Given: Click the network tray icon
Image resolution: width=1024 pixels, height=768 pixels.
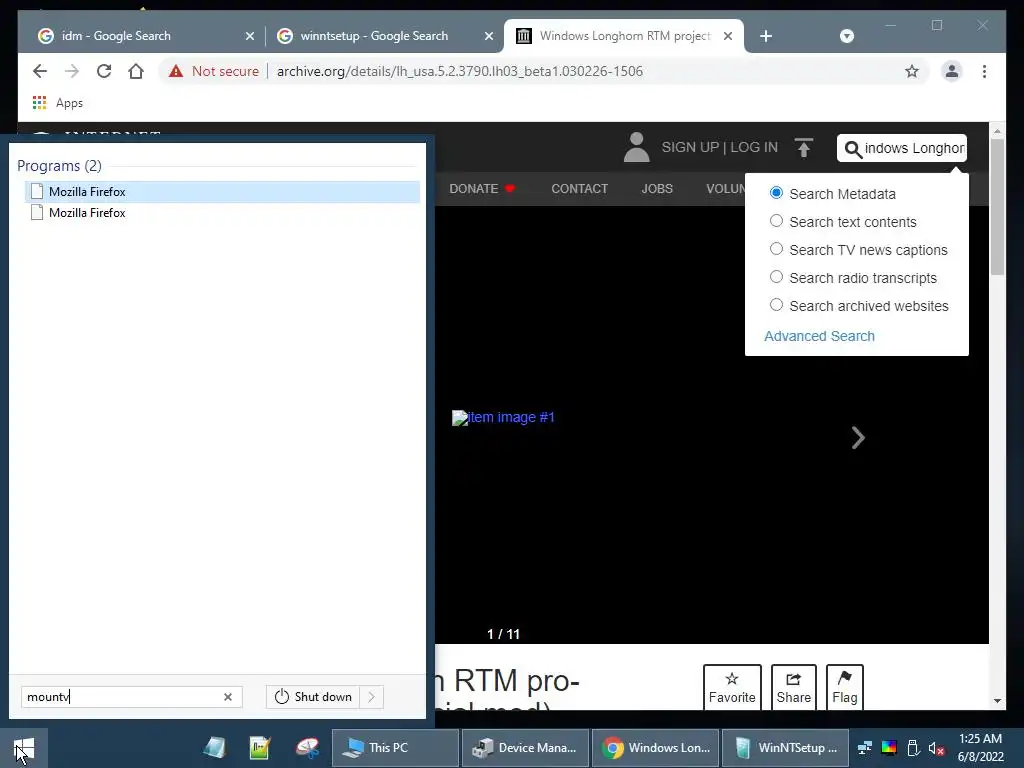Looking at the screenshot, I should [x=865, y=748].
